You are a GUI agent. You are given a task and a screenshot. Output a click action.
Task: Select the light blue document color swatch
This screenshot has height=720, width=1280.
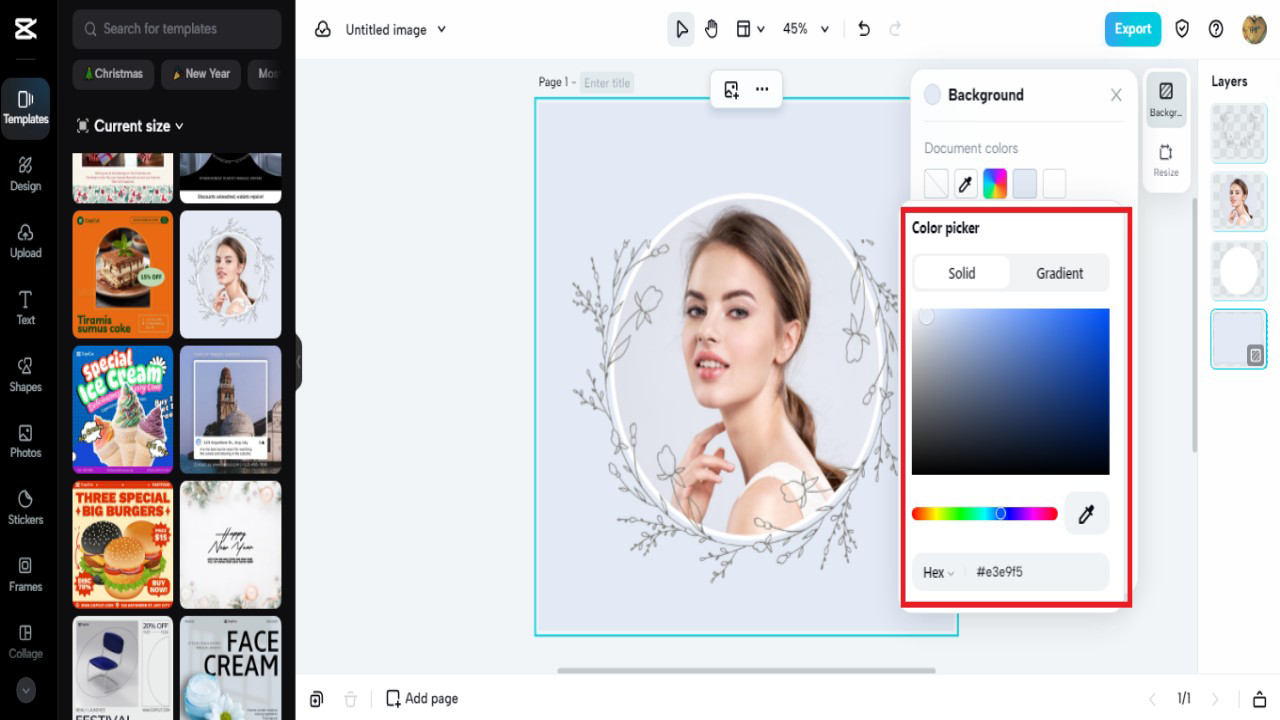click(x=1024, y=184)
